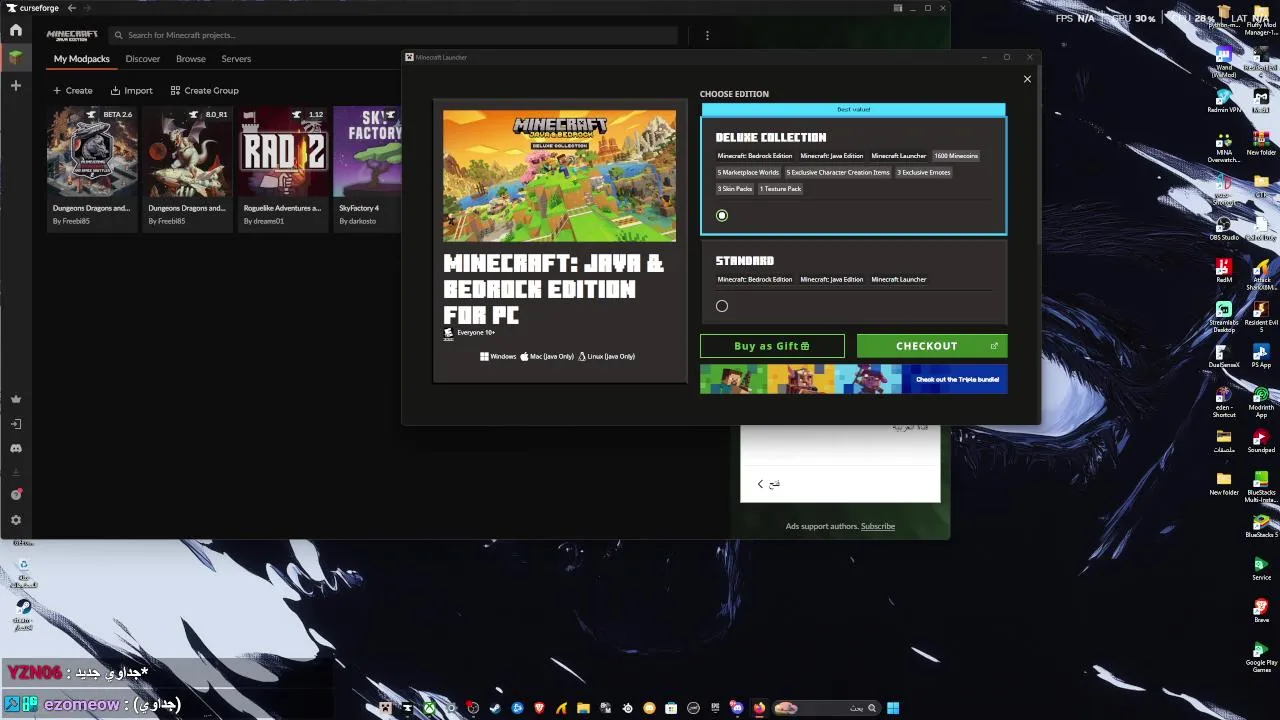Open the CurseForge settings gear icon

click(15, 520)
